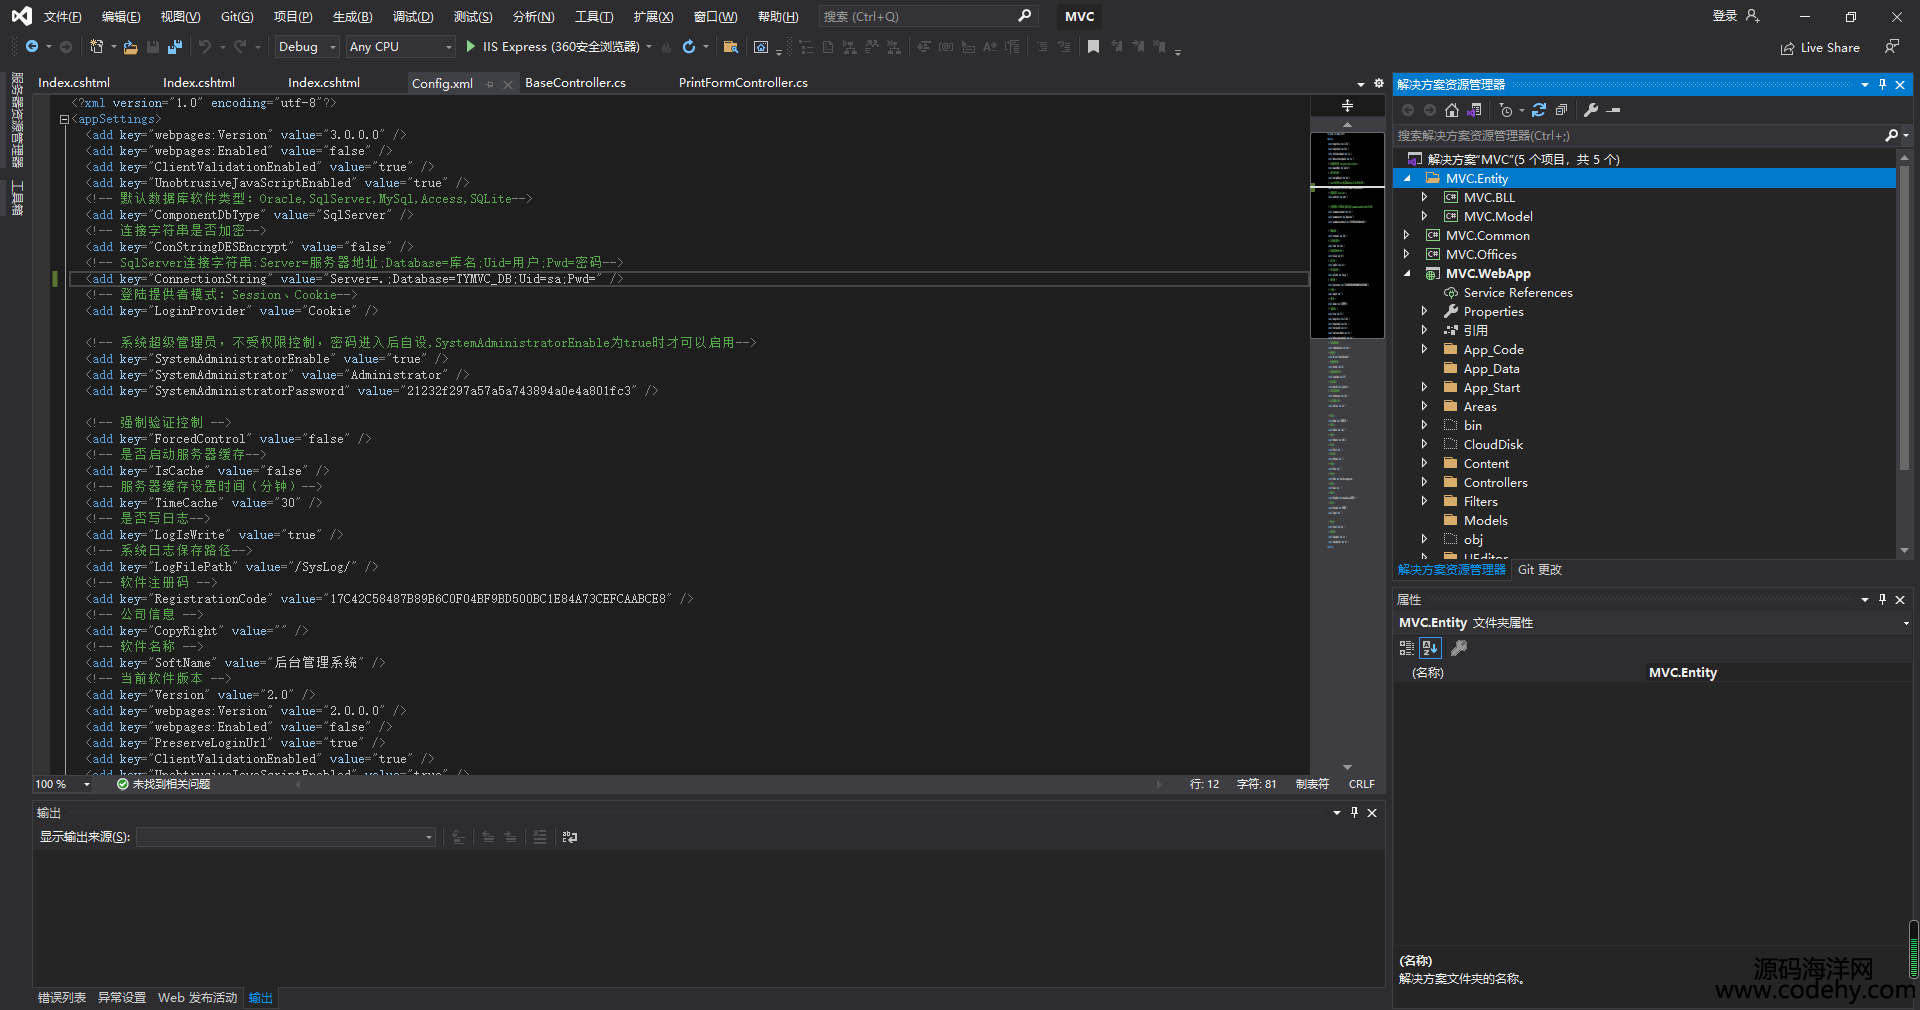
Task: Start debugging with the green IIS Express arrow
Action: 471,47
